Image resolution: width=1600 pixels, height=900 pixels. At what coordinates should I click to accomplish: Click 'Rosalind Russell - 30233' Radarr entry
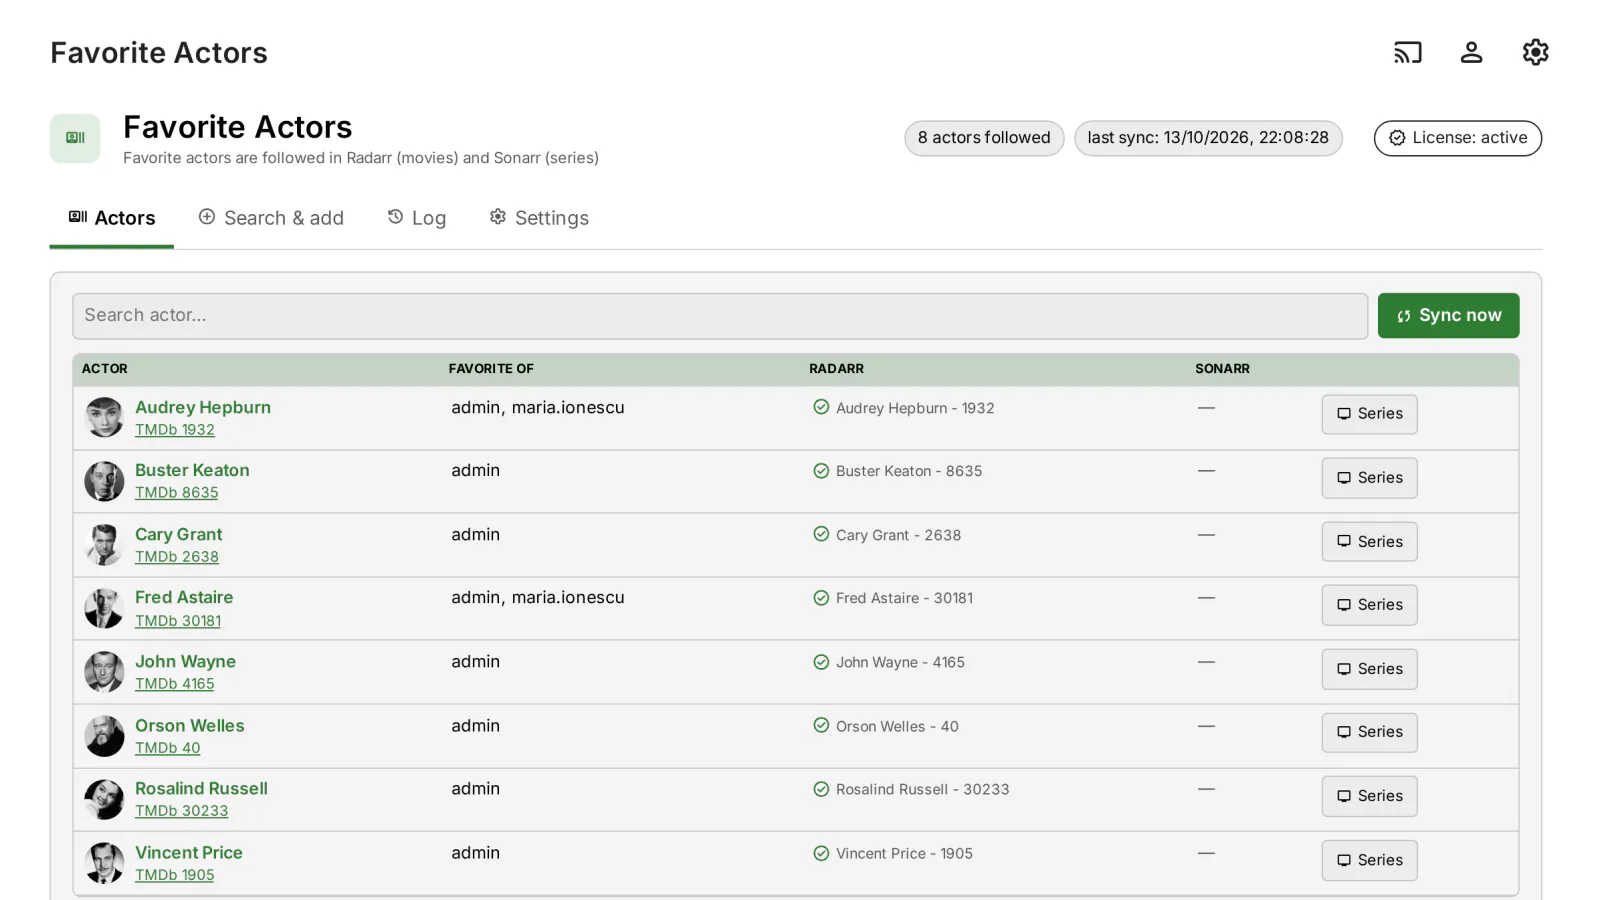pos(922,789)
